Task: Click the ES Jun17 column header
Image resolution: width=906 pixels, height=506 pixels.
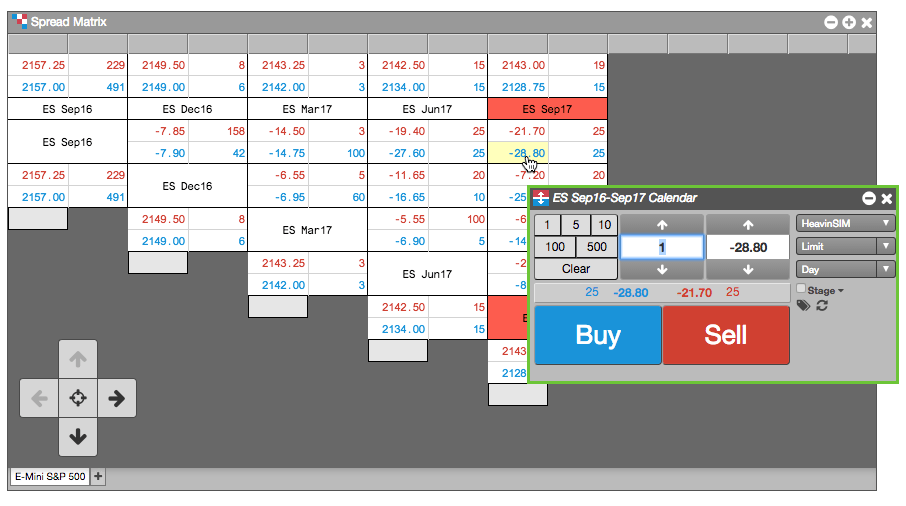Action: pyautogui.click(x=428, y=109)
